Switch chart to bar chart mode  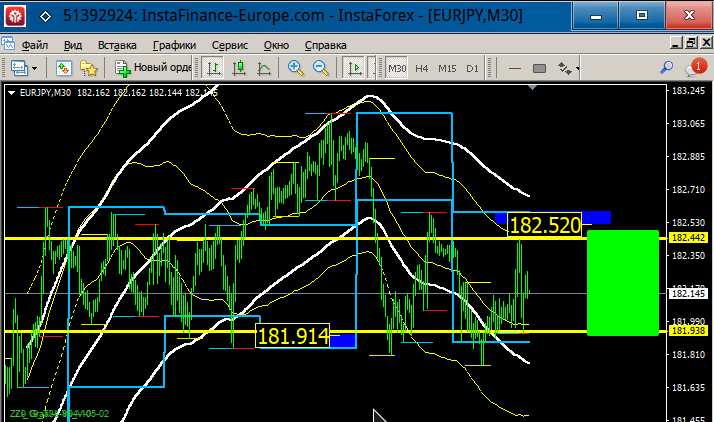(213, 68)
